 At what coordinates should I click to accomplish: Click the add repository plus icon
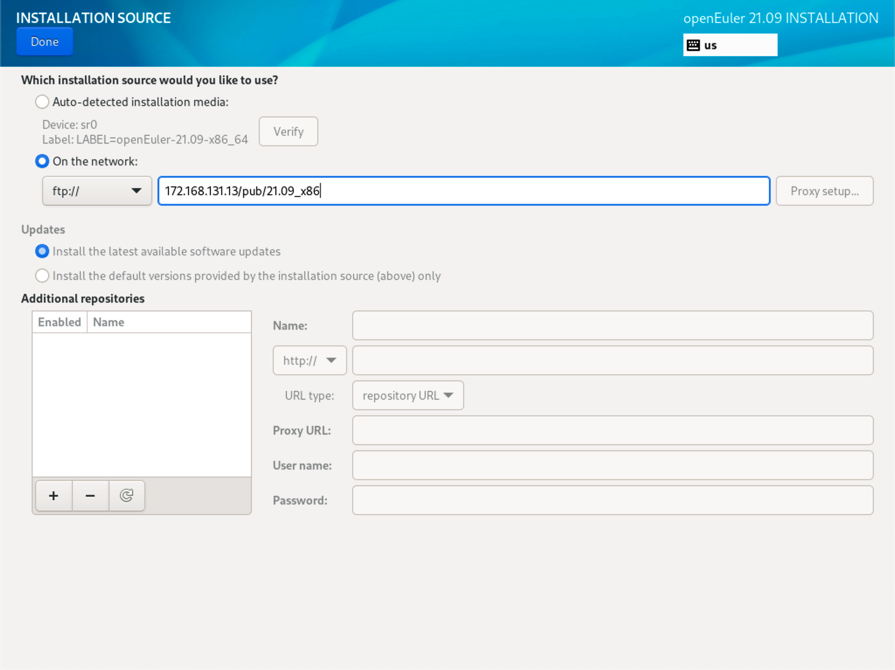click(54, 496)
